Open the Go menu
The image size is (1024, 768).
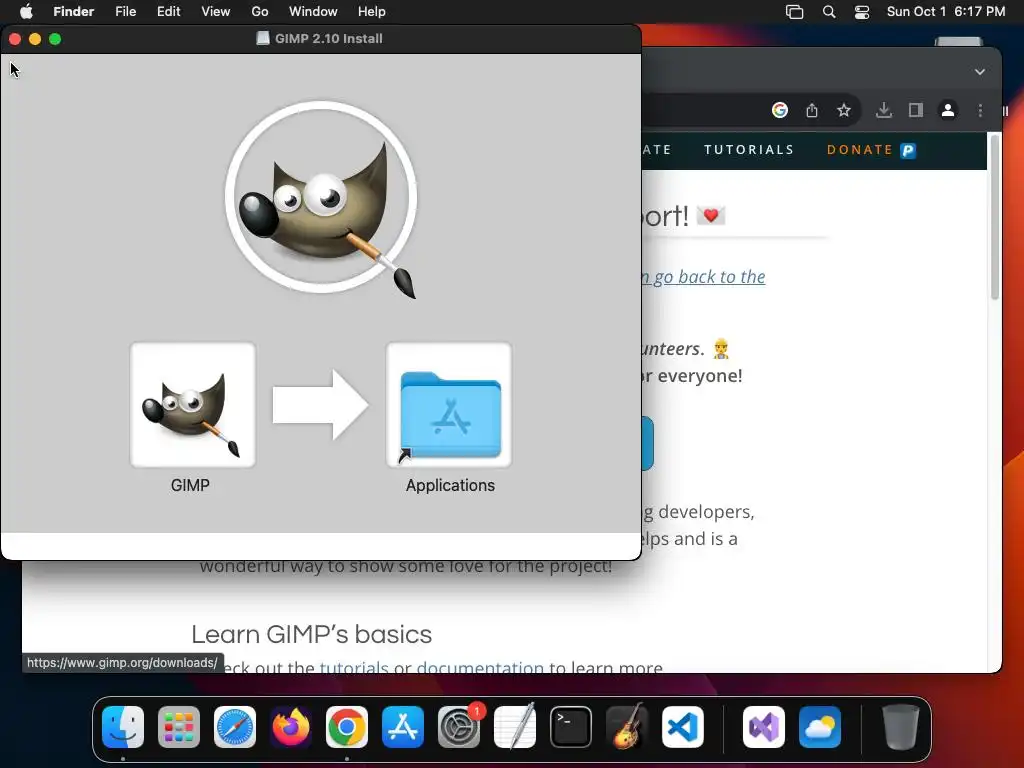pos(260,12)
